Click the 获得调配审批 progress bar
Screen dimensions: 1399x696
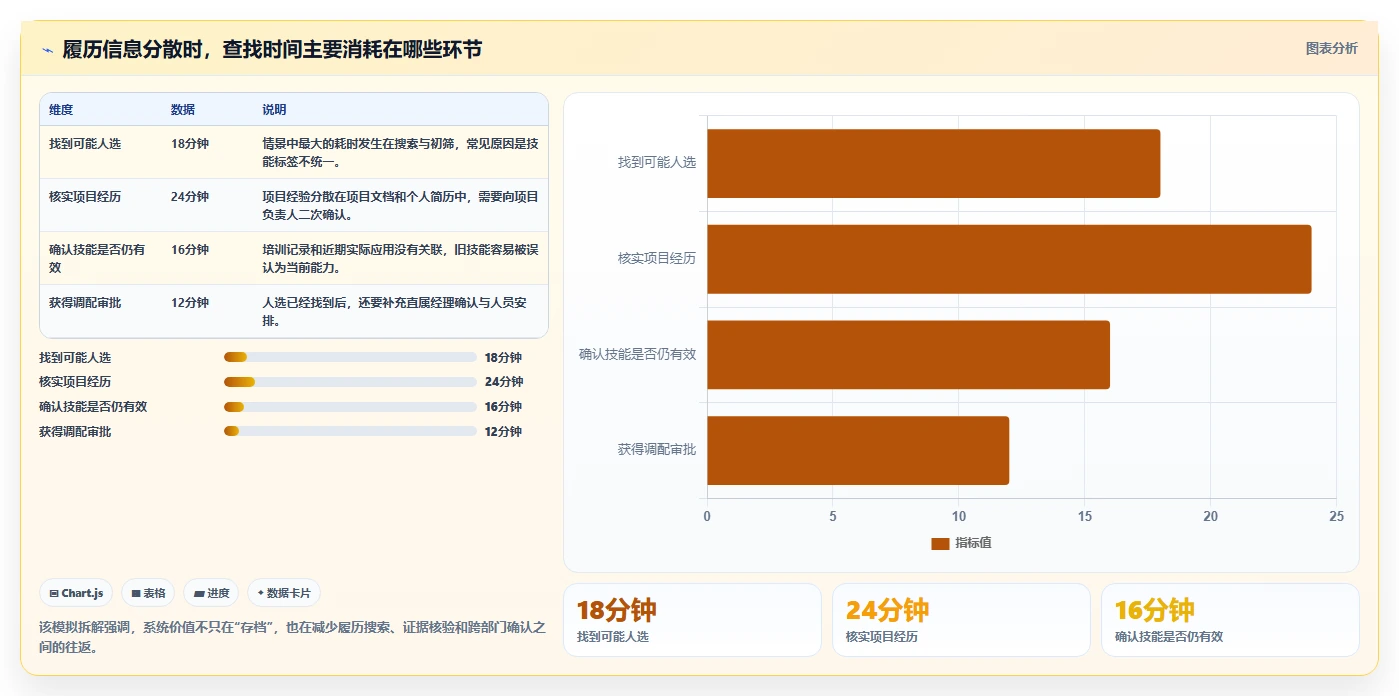click(350, 431)
